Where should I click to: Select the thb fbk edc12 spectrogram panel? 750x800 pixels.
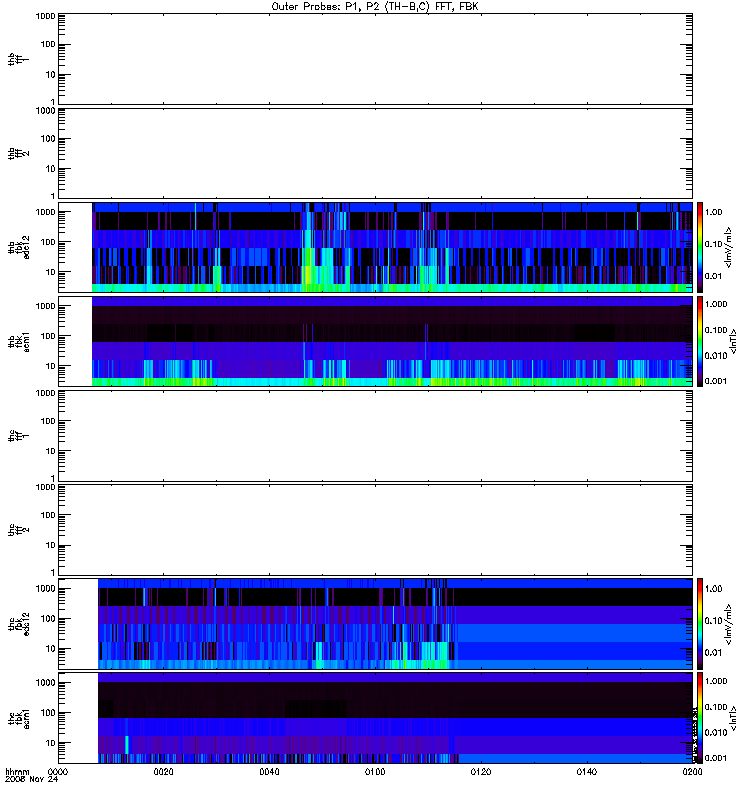coord(376,247)
